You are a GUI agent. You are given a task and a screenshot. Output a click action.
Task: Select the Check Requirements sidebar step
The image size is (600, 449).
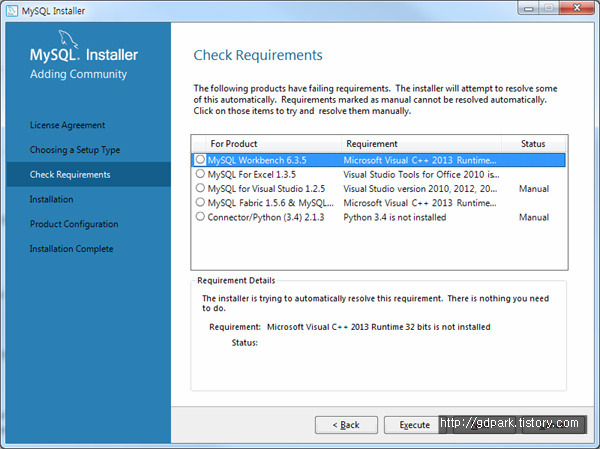click(x=88, y=175)
